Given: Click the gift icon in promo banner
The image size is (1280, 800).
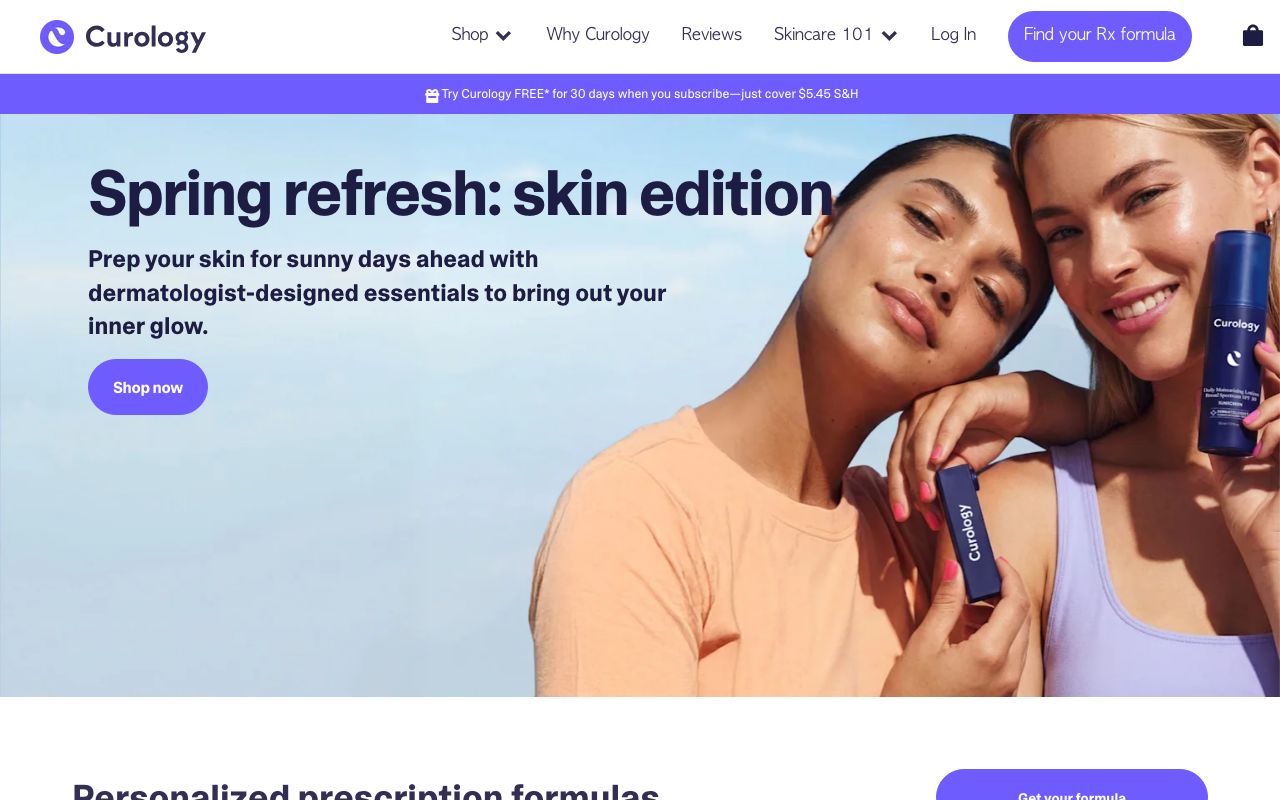Looking at the screenshot, I should click(x=432, y=95).
